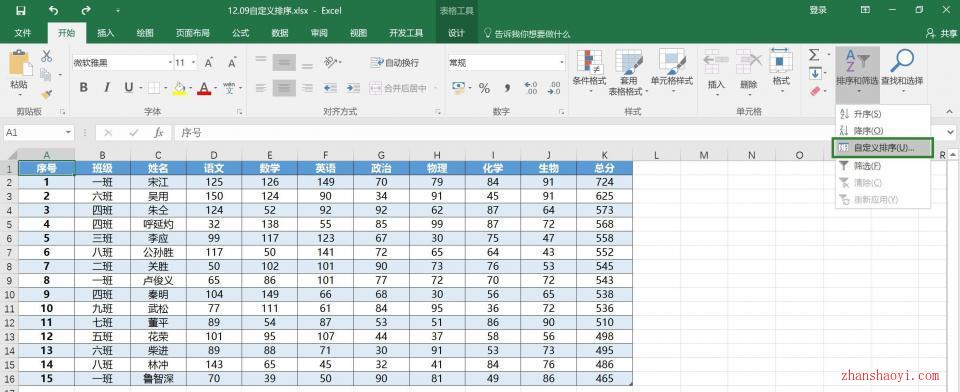Open Find and Select (查找和选择)

[x=902, y=69]
